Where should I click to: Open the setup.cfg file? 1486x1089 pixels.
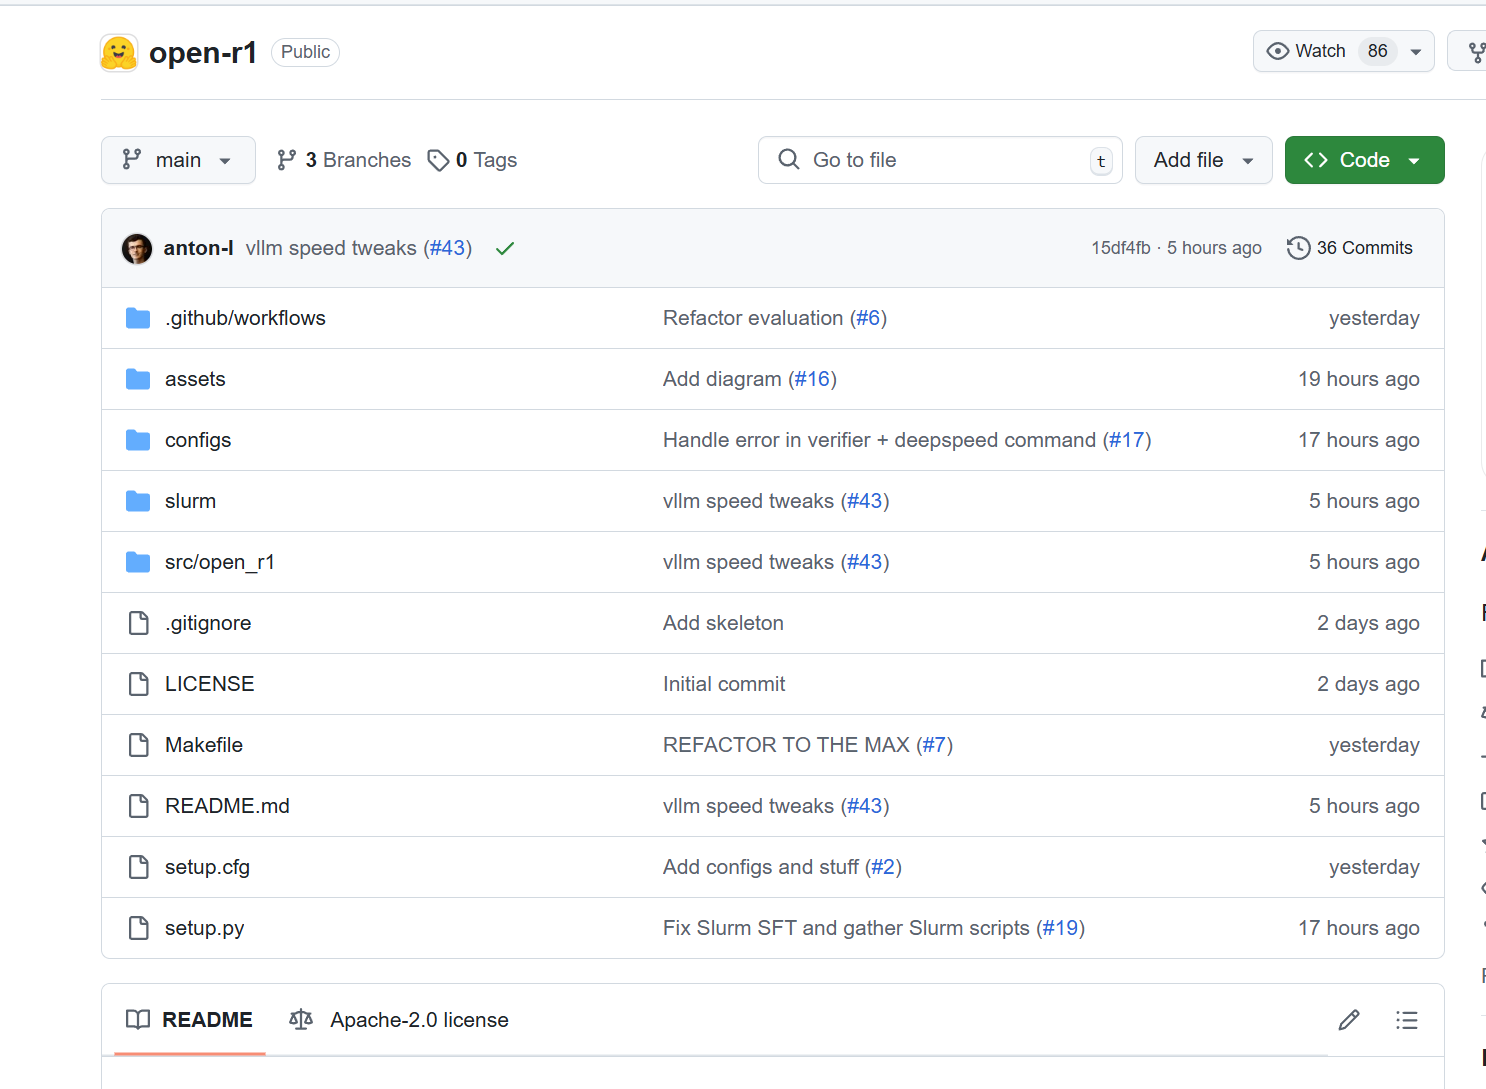point(207,867)
